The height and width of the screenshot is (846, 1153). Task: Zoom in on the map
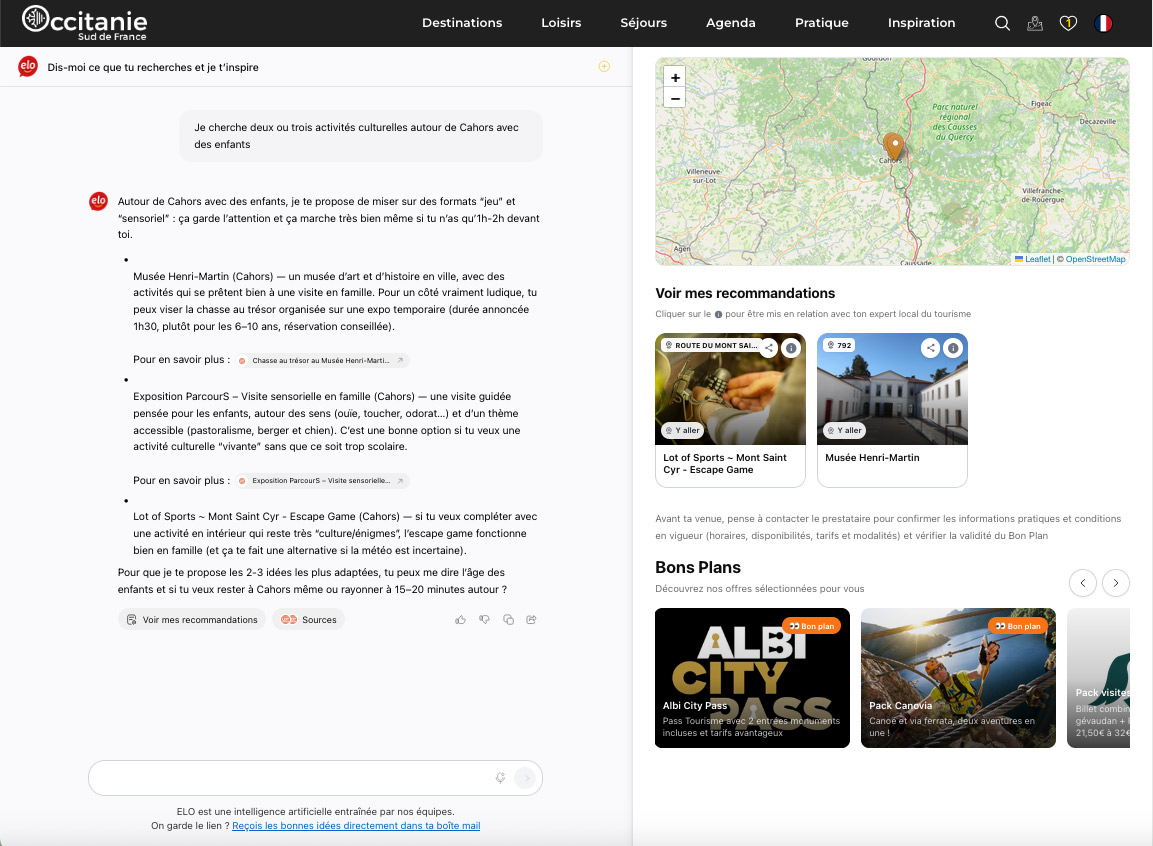coord(674,77)
